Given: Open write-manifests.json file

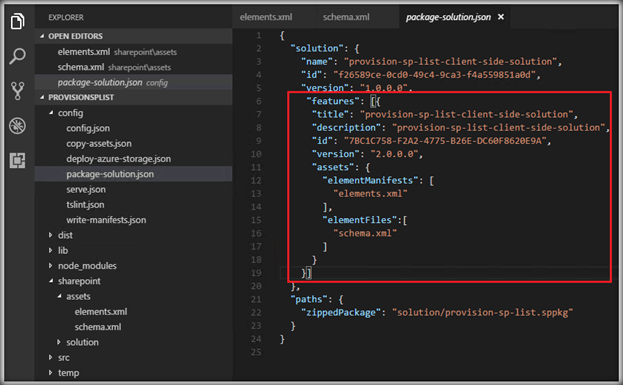Looking at the screenshot, I should [x=106, y=220].
